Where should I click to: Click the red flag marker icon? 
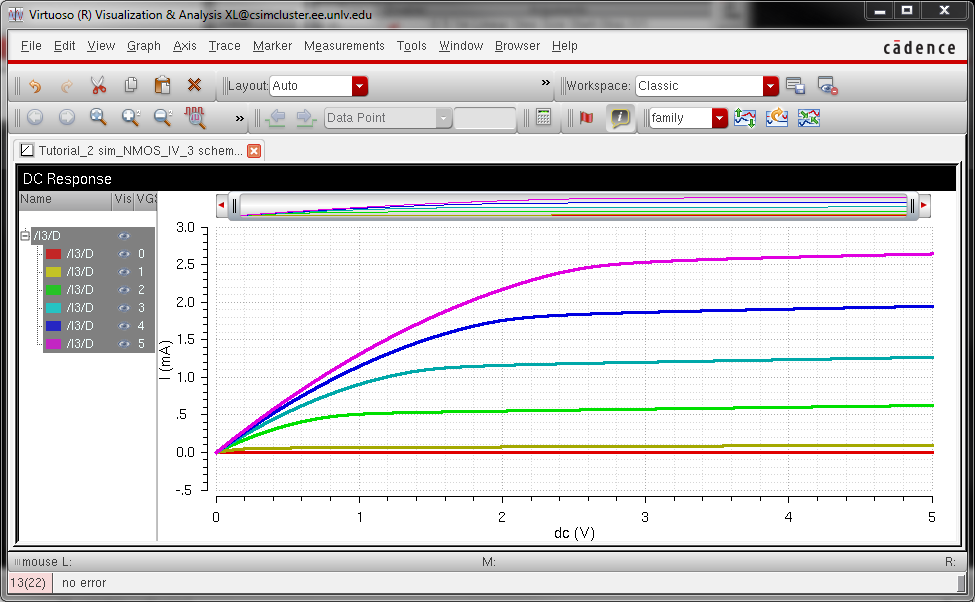tap(586, 118)
